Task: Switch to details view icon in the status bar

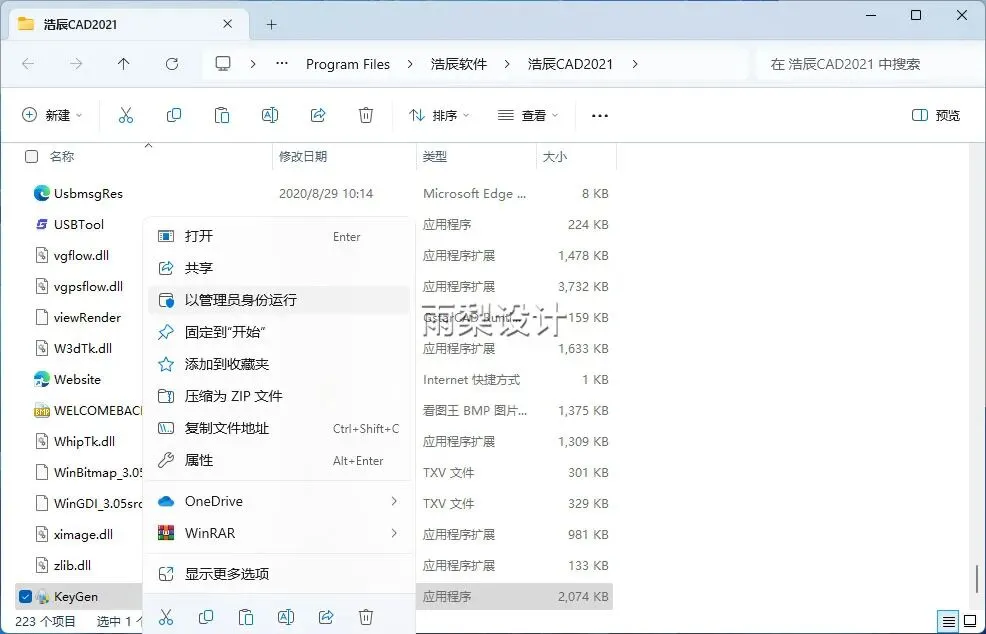Action: 949,621
